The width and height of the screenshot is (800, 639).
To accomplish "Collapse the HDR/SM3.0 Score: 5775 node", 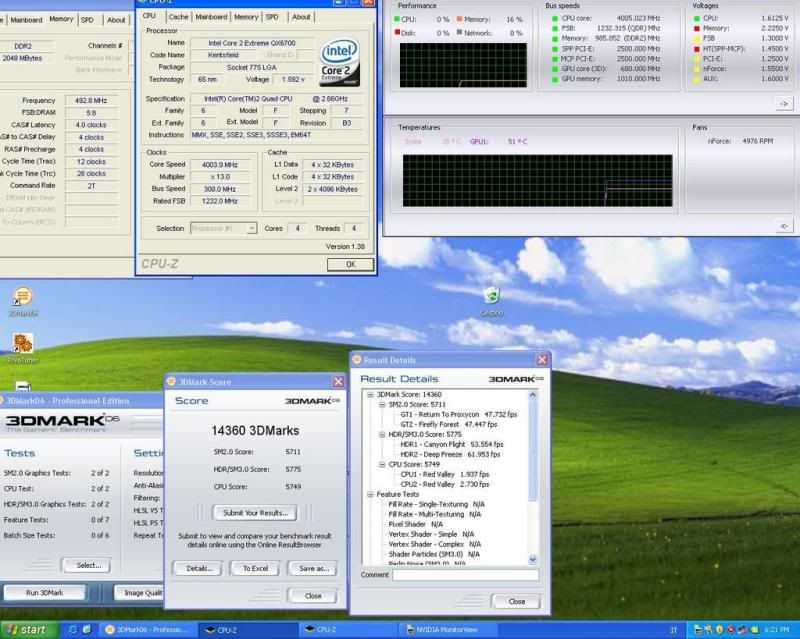I will click(x=382, y=434).
